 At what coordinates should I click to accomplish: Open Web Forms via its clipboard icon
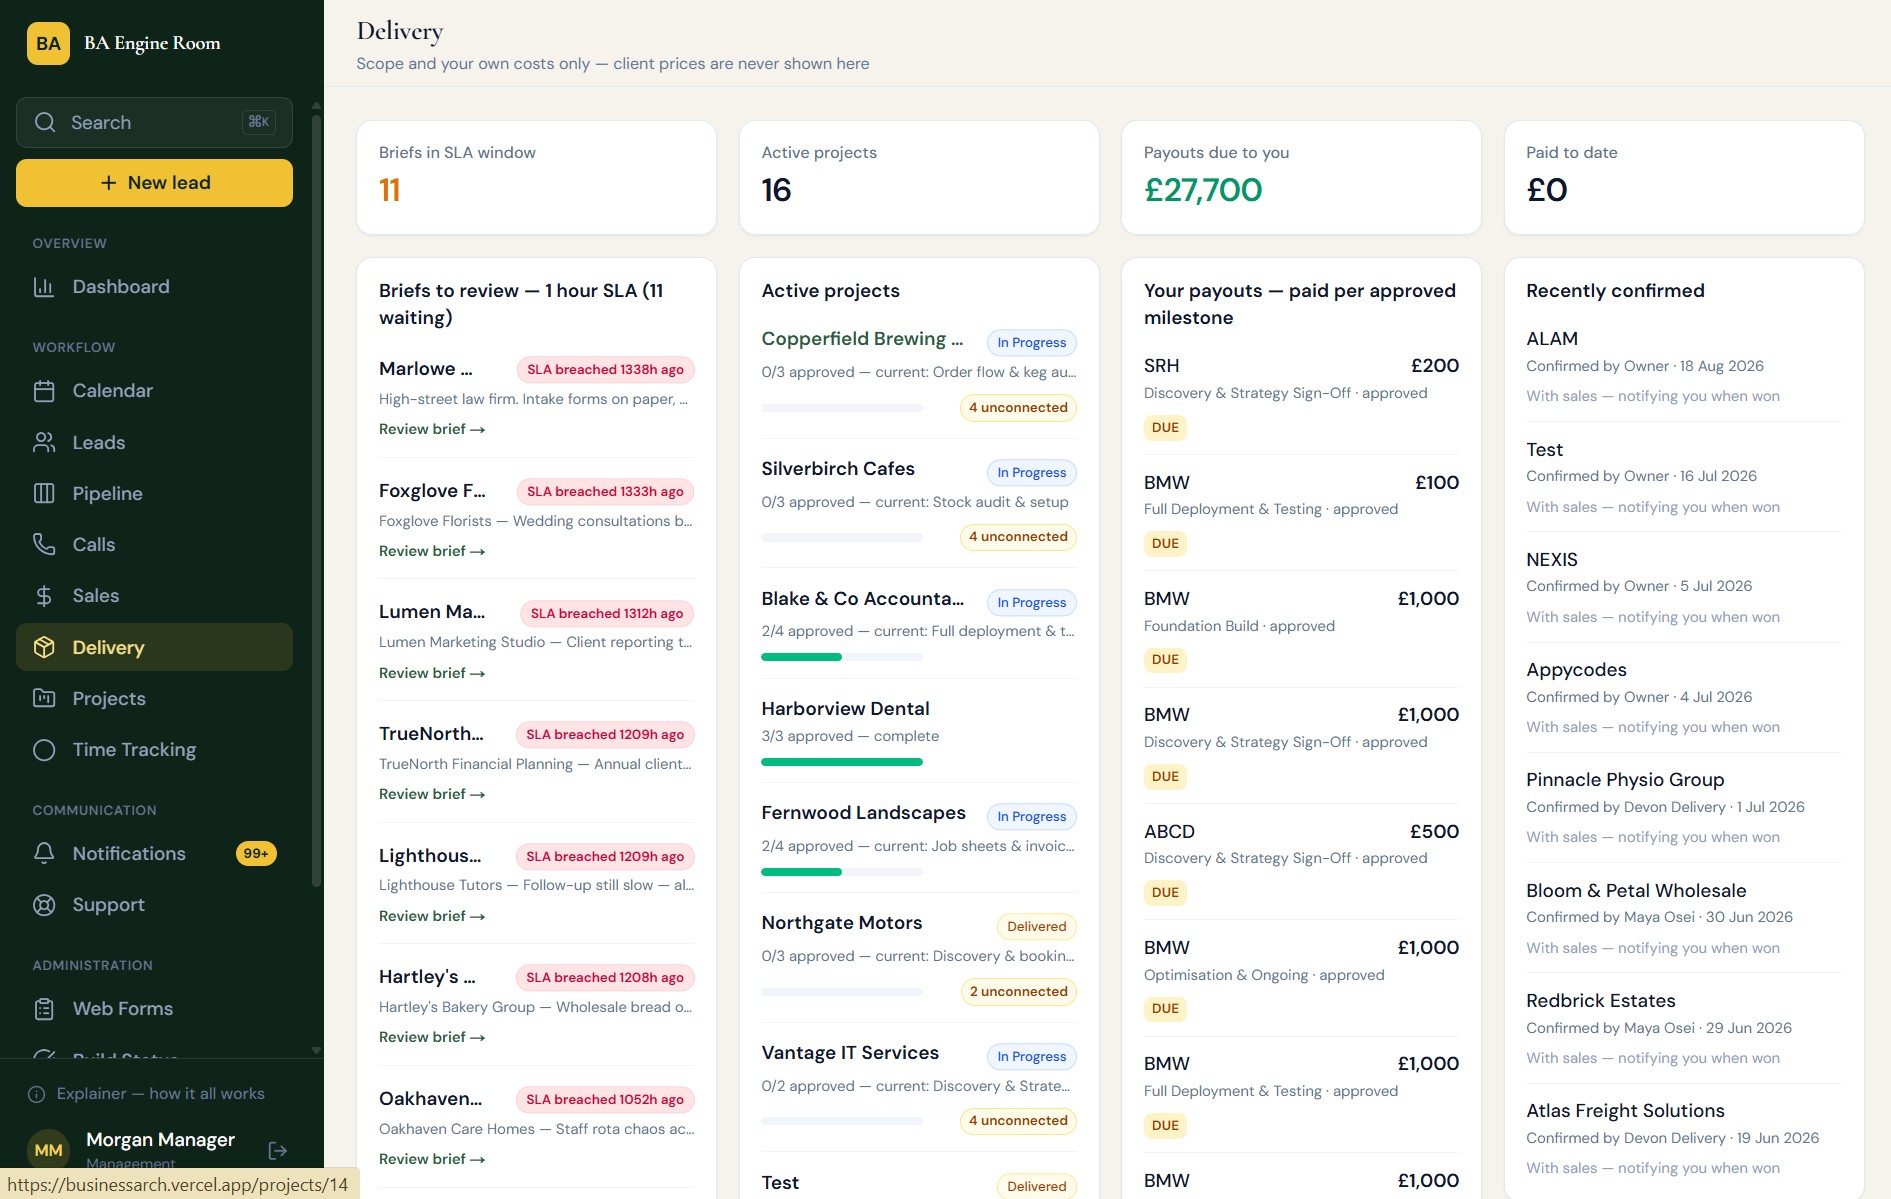[x=44, y=1009]
